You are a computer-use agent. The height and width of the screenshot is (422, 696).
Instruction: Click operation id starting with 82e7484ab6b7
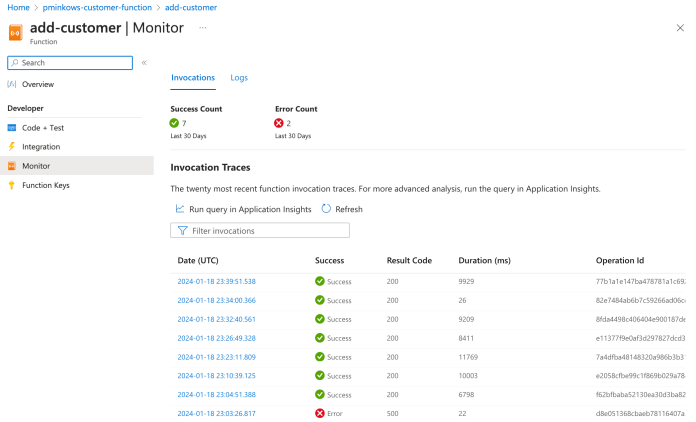(x=641, y=300)
